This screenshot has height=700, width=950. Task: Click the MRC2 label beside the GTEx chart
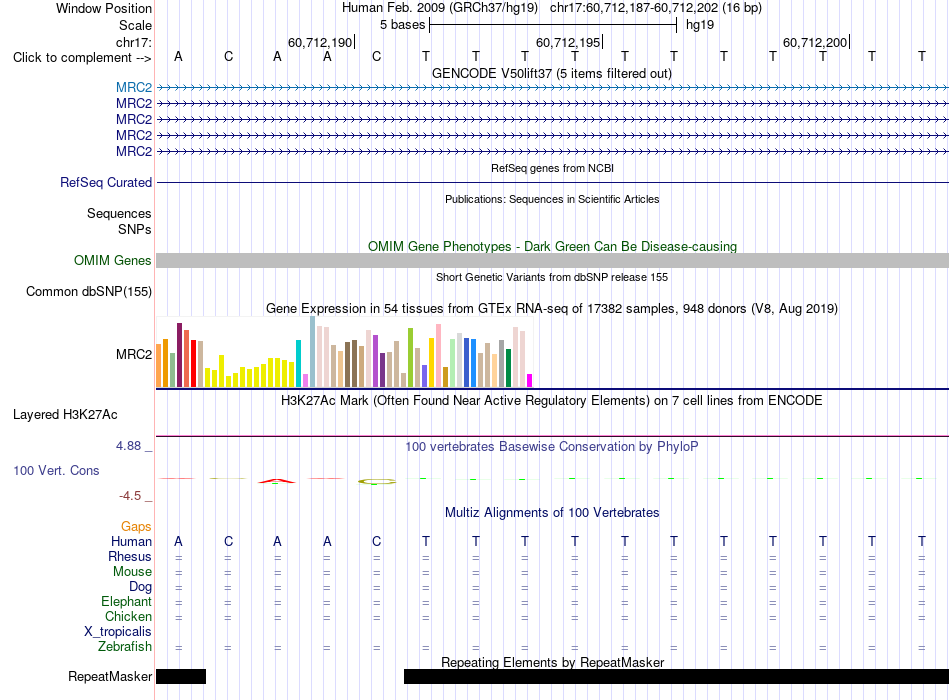click(x=134, y=355)
